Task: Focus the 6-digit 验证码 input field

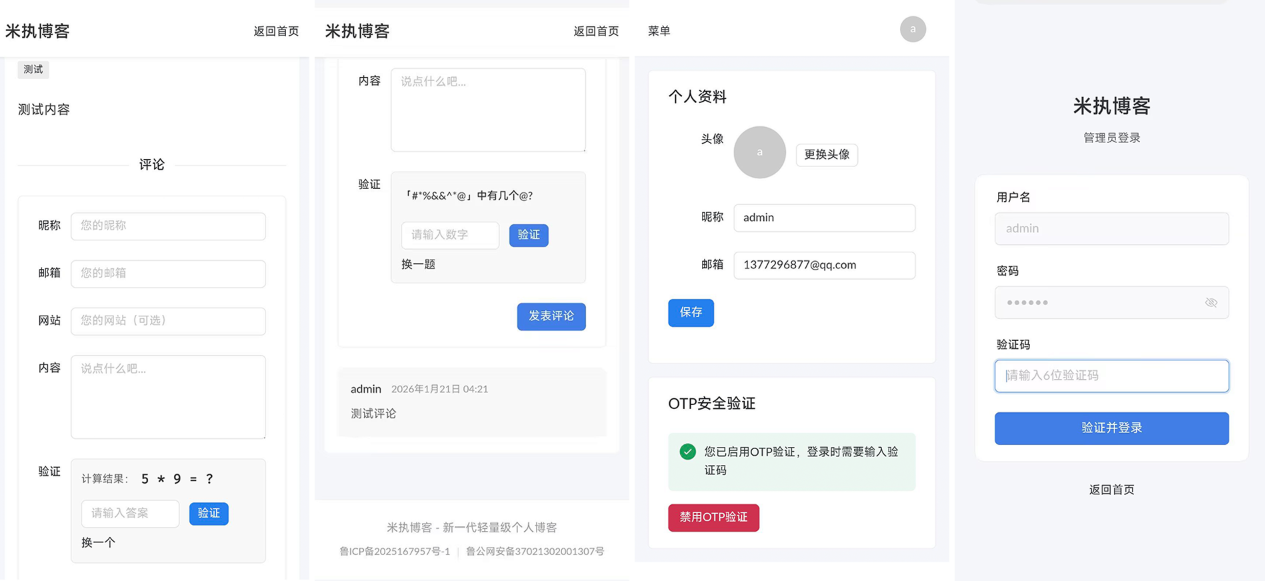Action: 1111,375
